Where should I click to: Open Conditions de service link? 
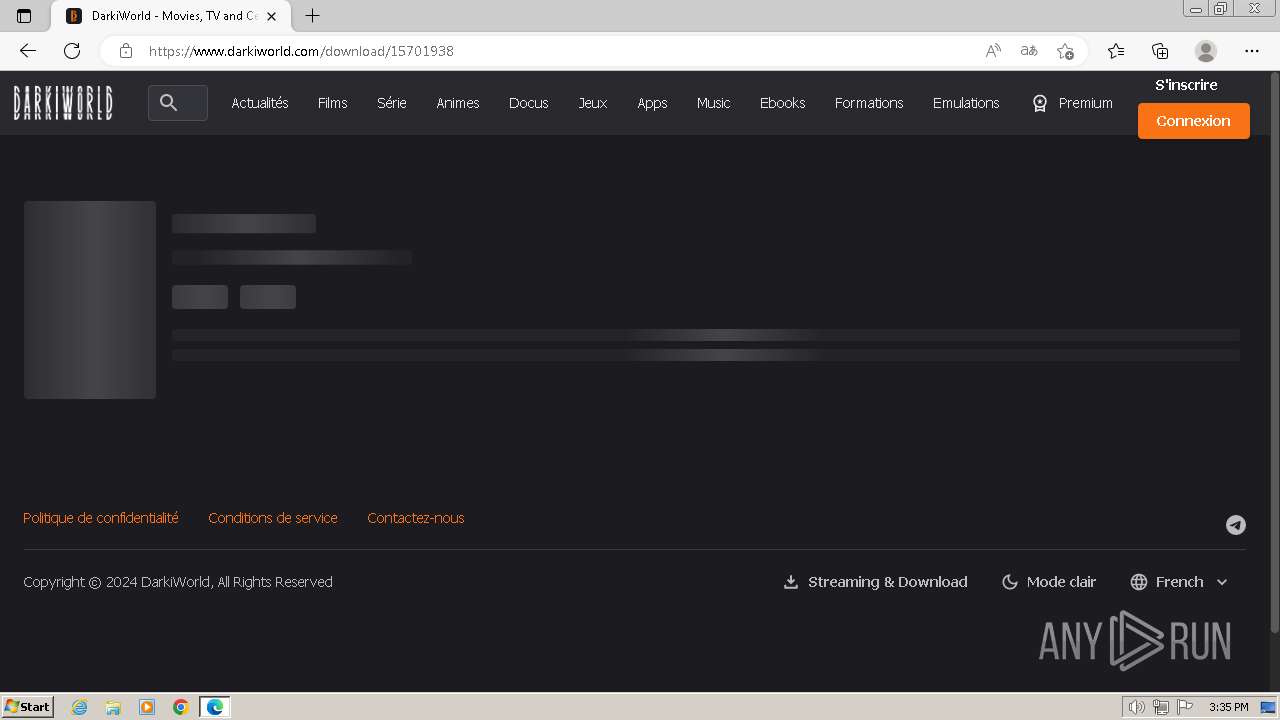point(273,518)
